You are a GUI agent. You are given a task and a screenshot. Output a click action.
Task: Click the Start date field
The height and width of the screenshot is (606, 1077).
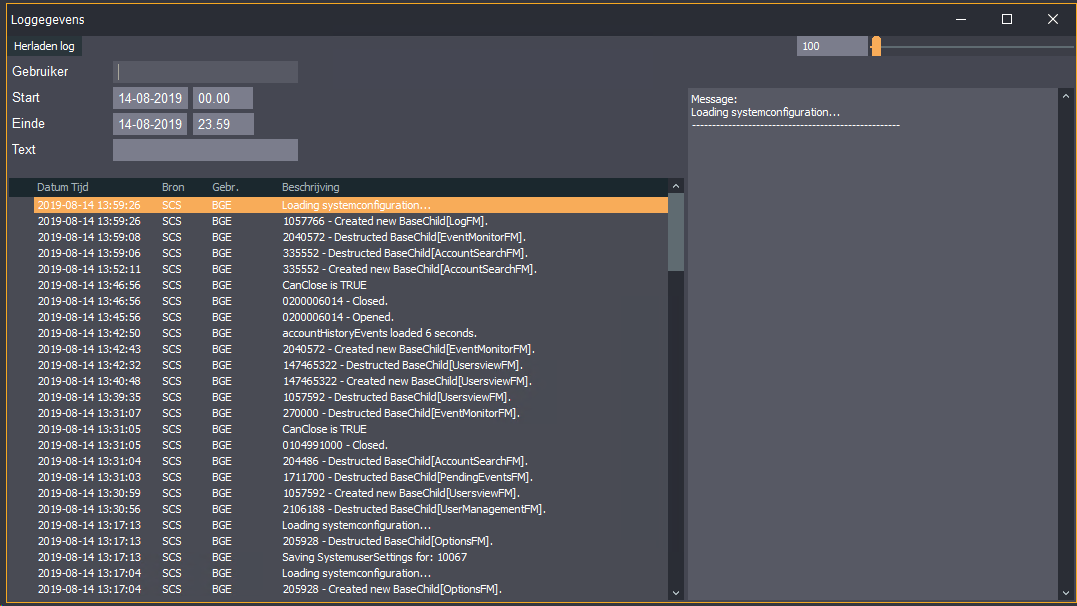[150, 98]
